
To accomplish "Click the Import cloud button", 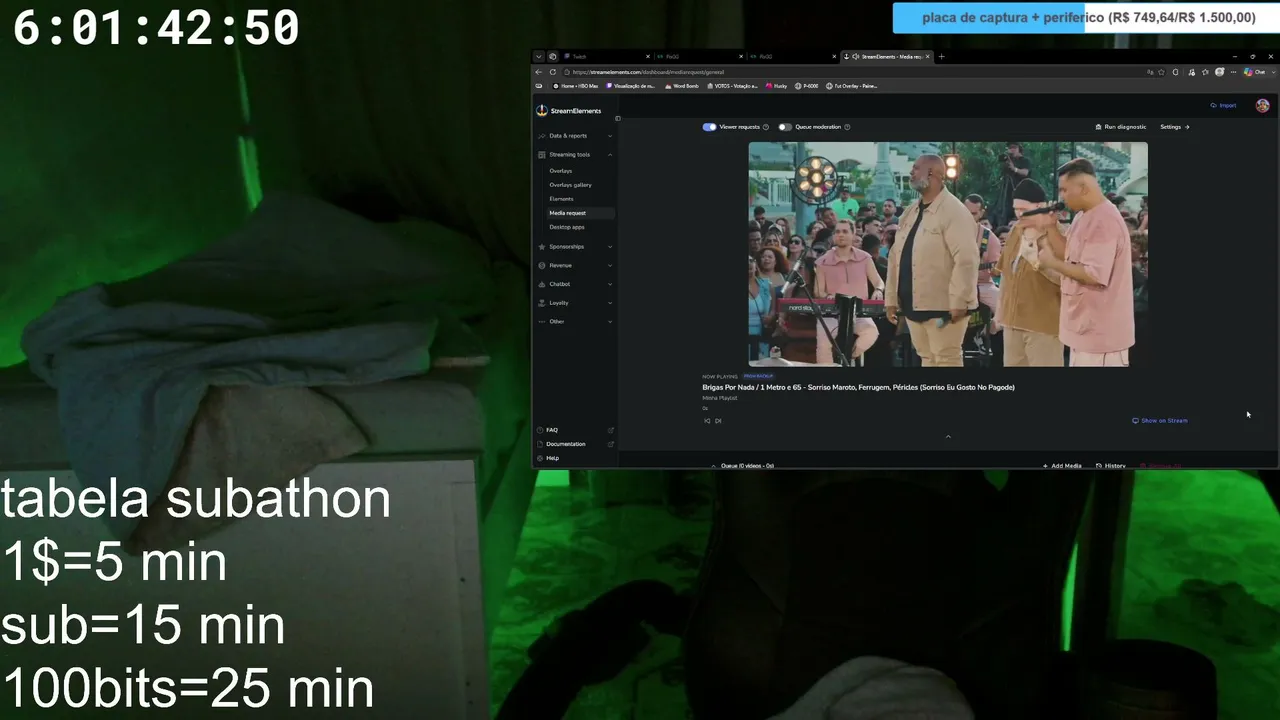I will [1223, 105].
